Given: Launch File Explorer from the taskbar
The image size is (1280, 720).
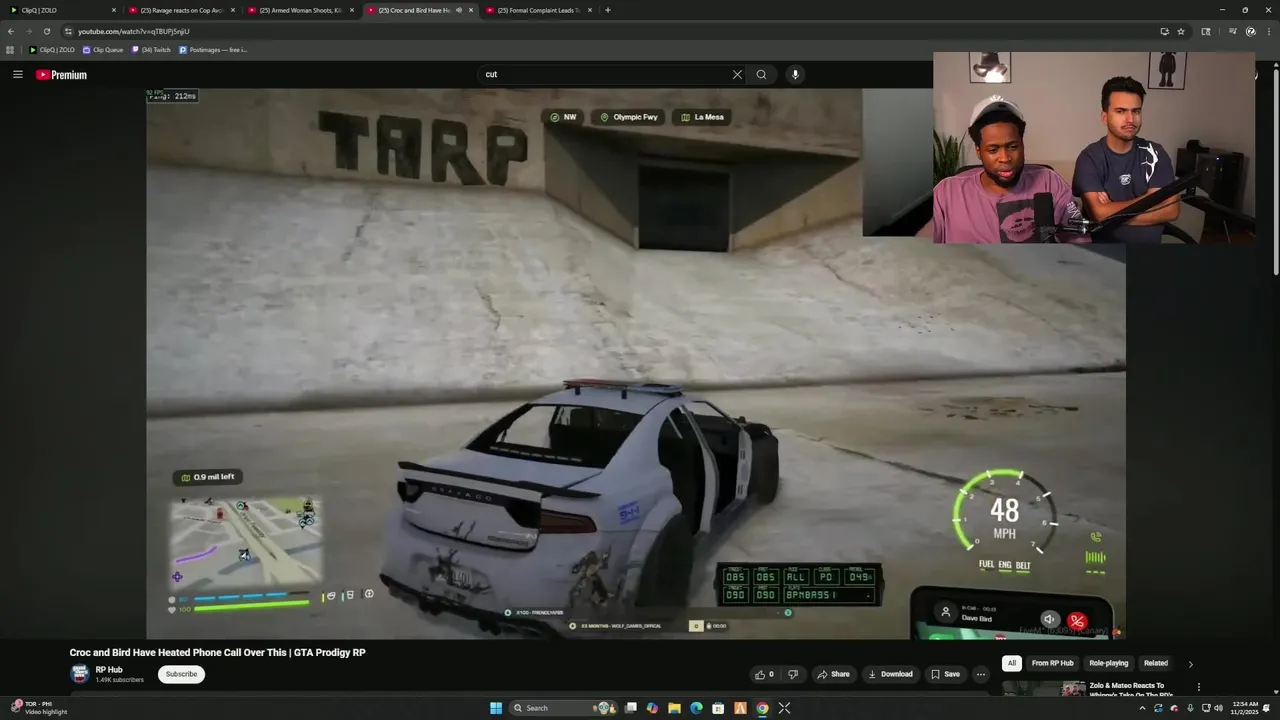Looking at the screenshot, I should [675, 708].
